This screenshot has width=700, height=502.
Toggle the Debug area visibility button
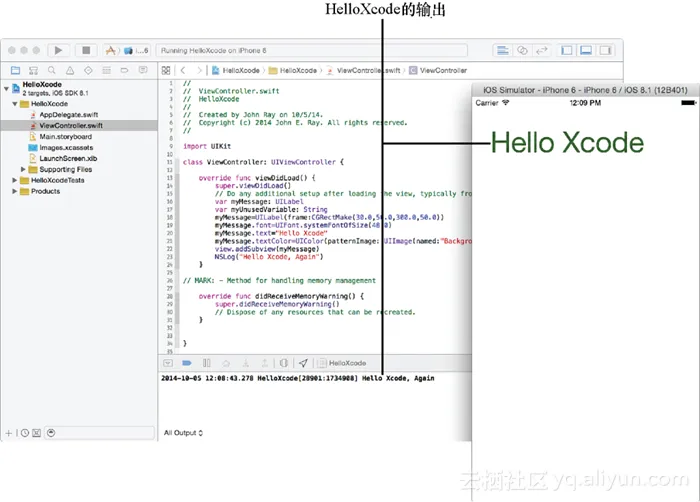click(585, 50)
